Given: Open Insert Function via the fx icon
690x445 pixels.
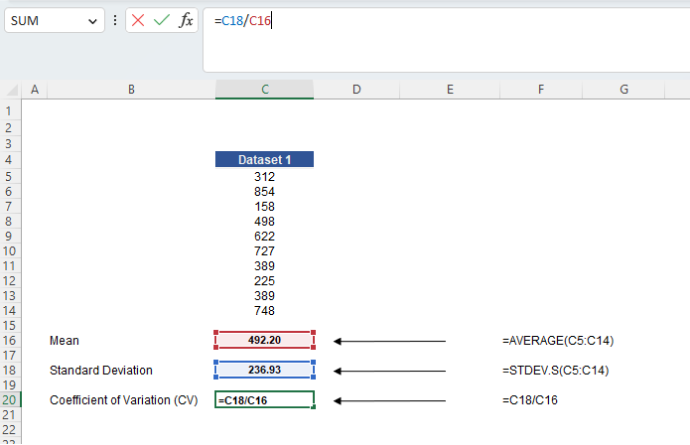Looking at the screenshot, I should click(186, 21).
